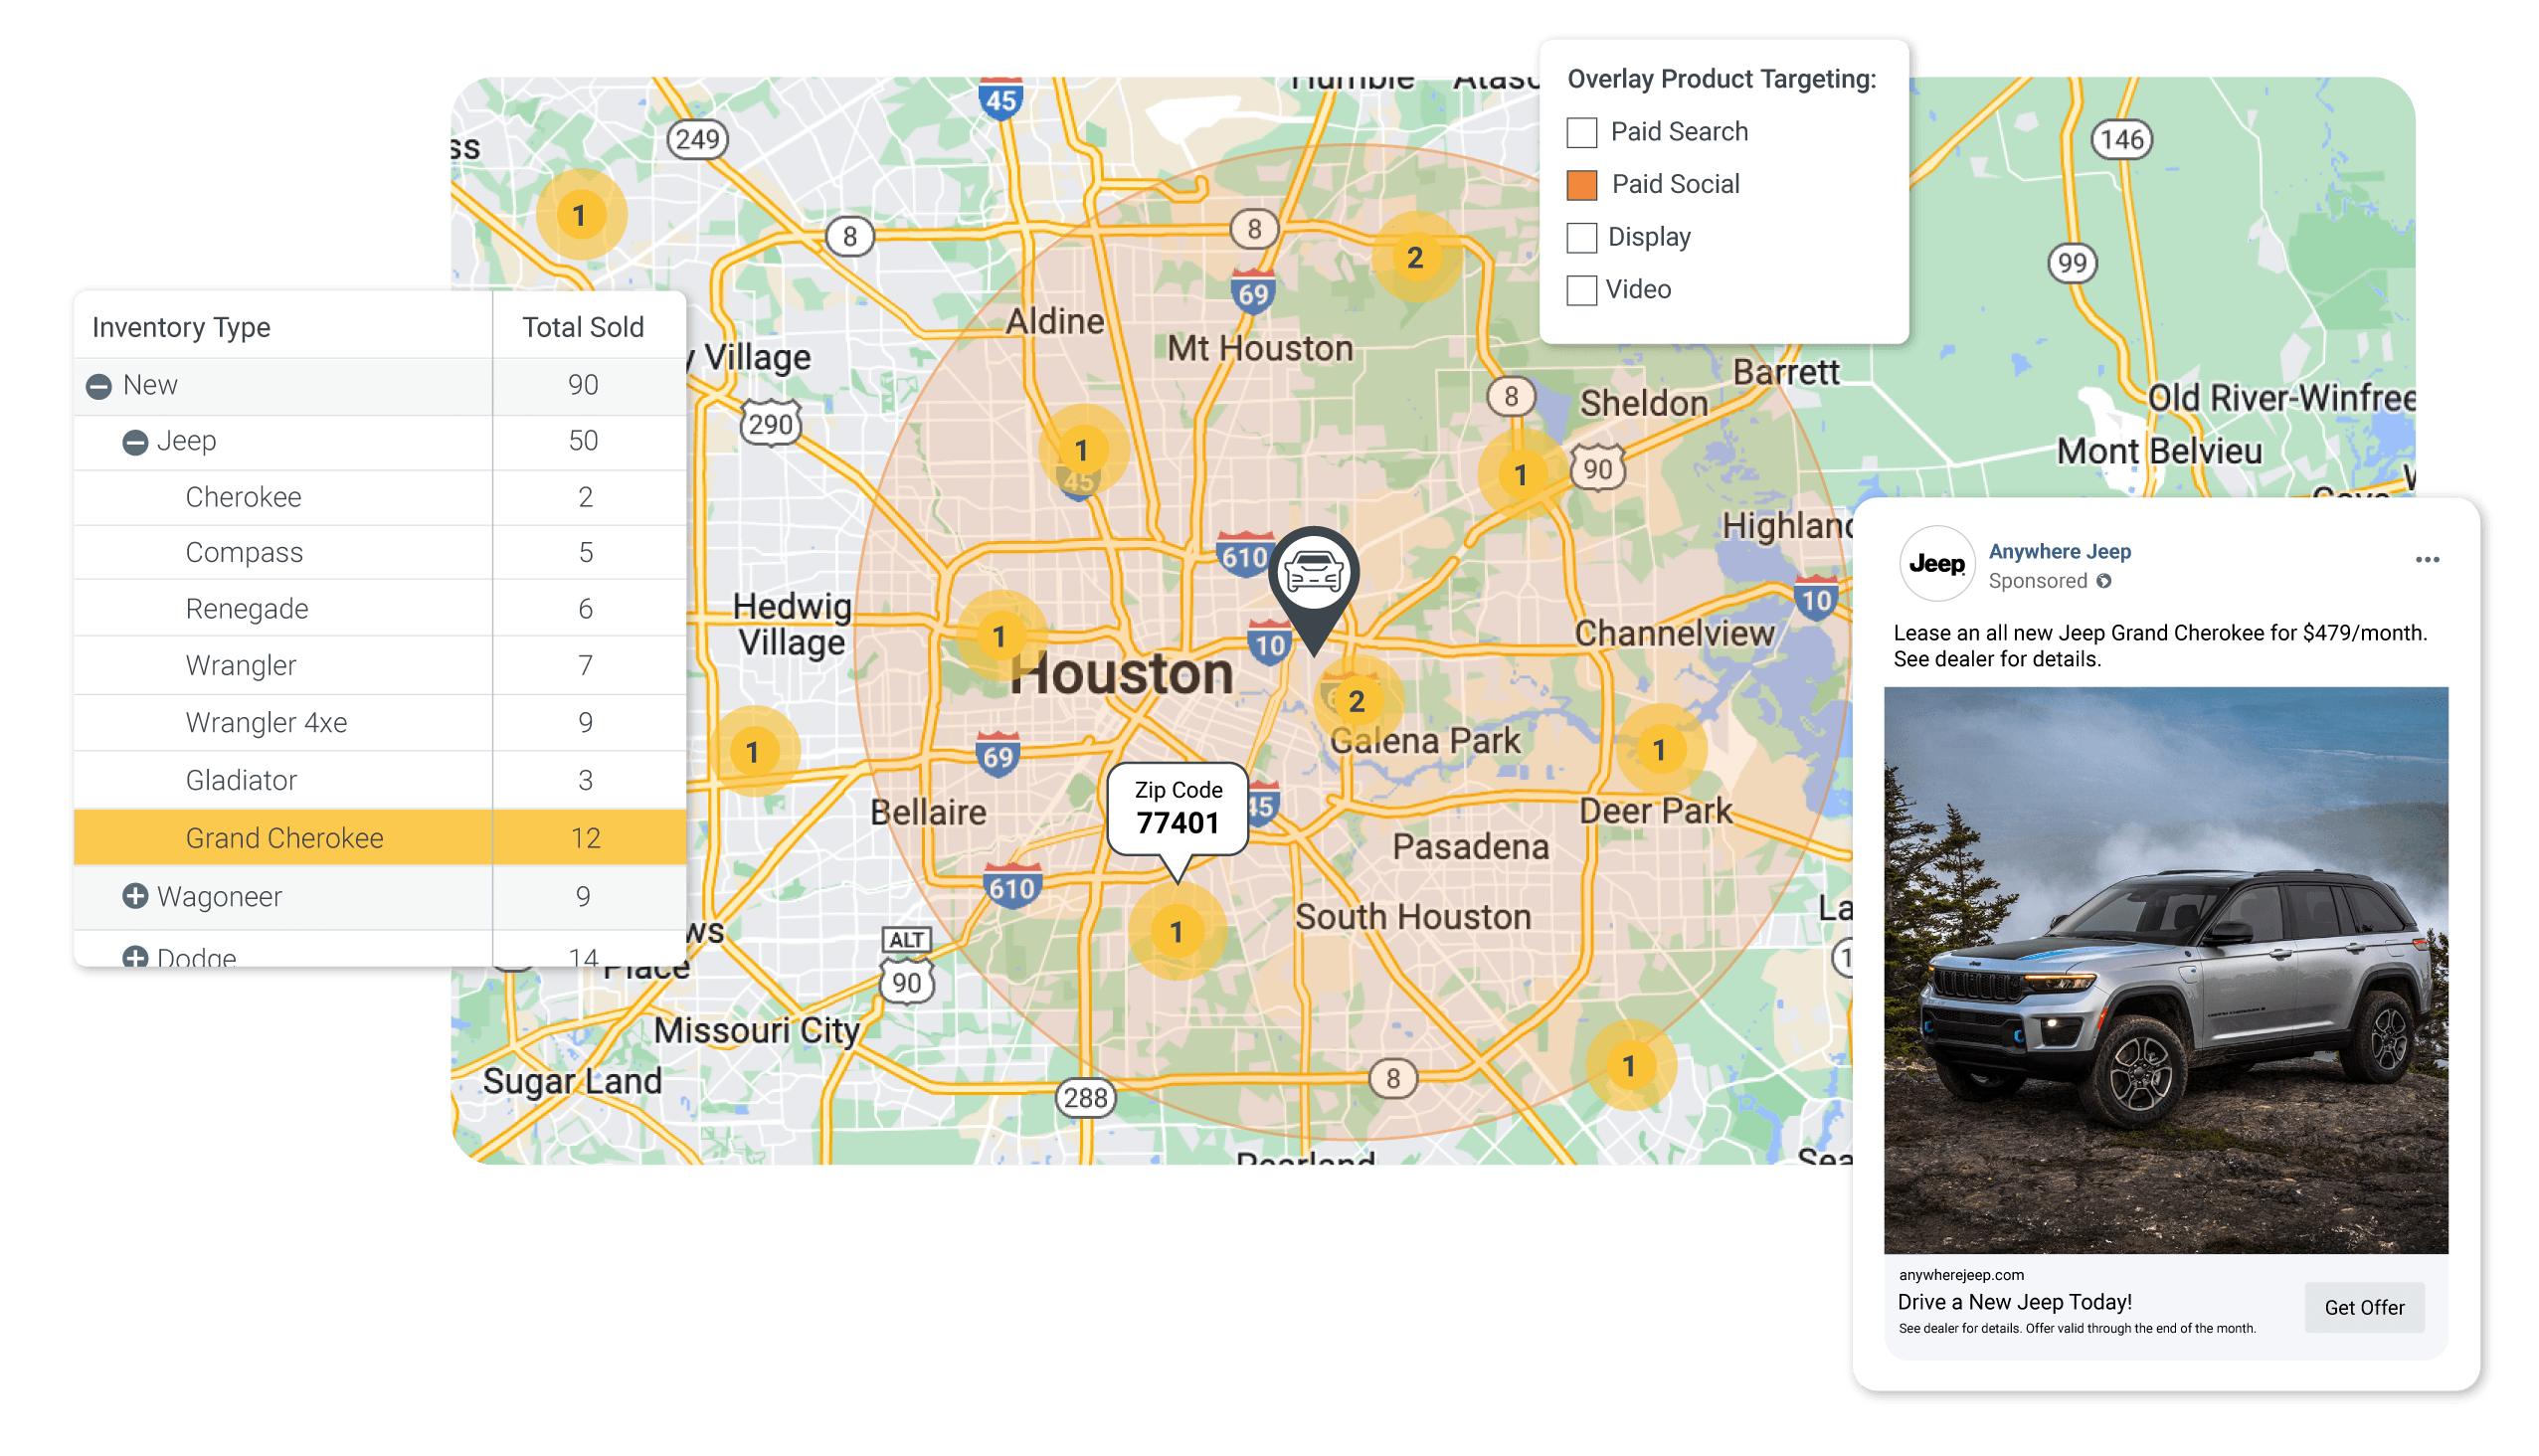Screen dimensions: 2539x1456
Task: Select the Gladiator row
Action: click(380, 780)
